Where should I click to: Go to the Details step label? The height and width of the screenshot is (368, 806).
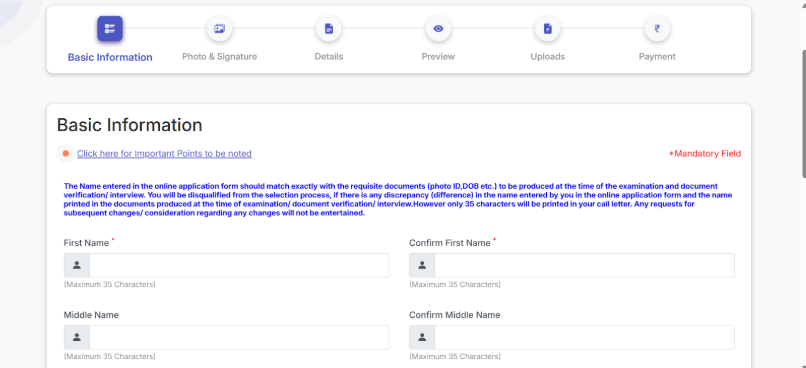coord(329,57)
